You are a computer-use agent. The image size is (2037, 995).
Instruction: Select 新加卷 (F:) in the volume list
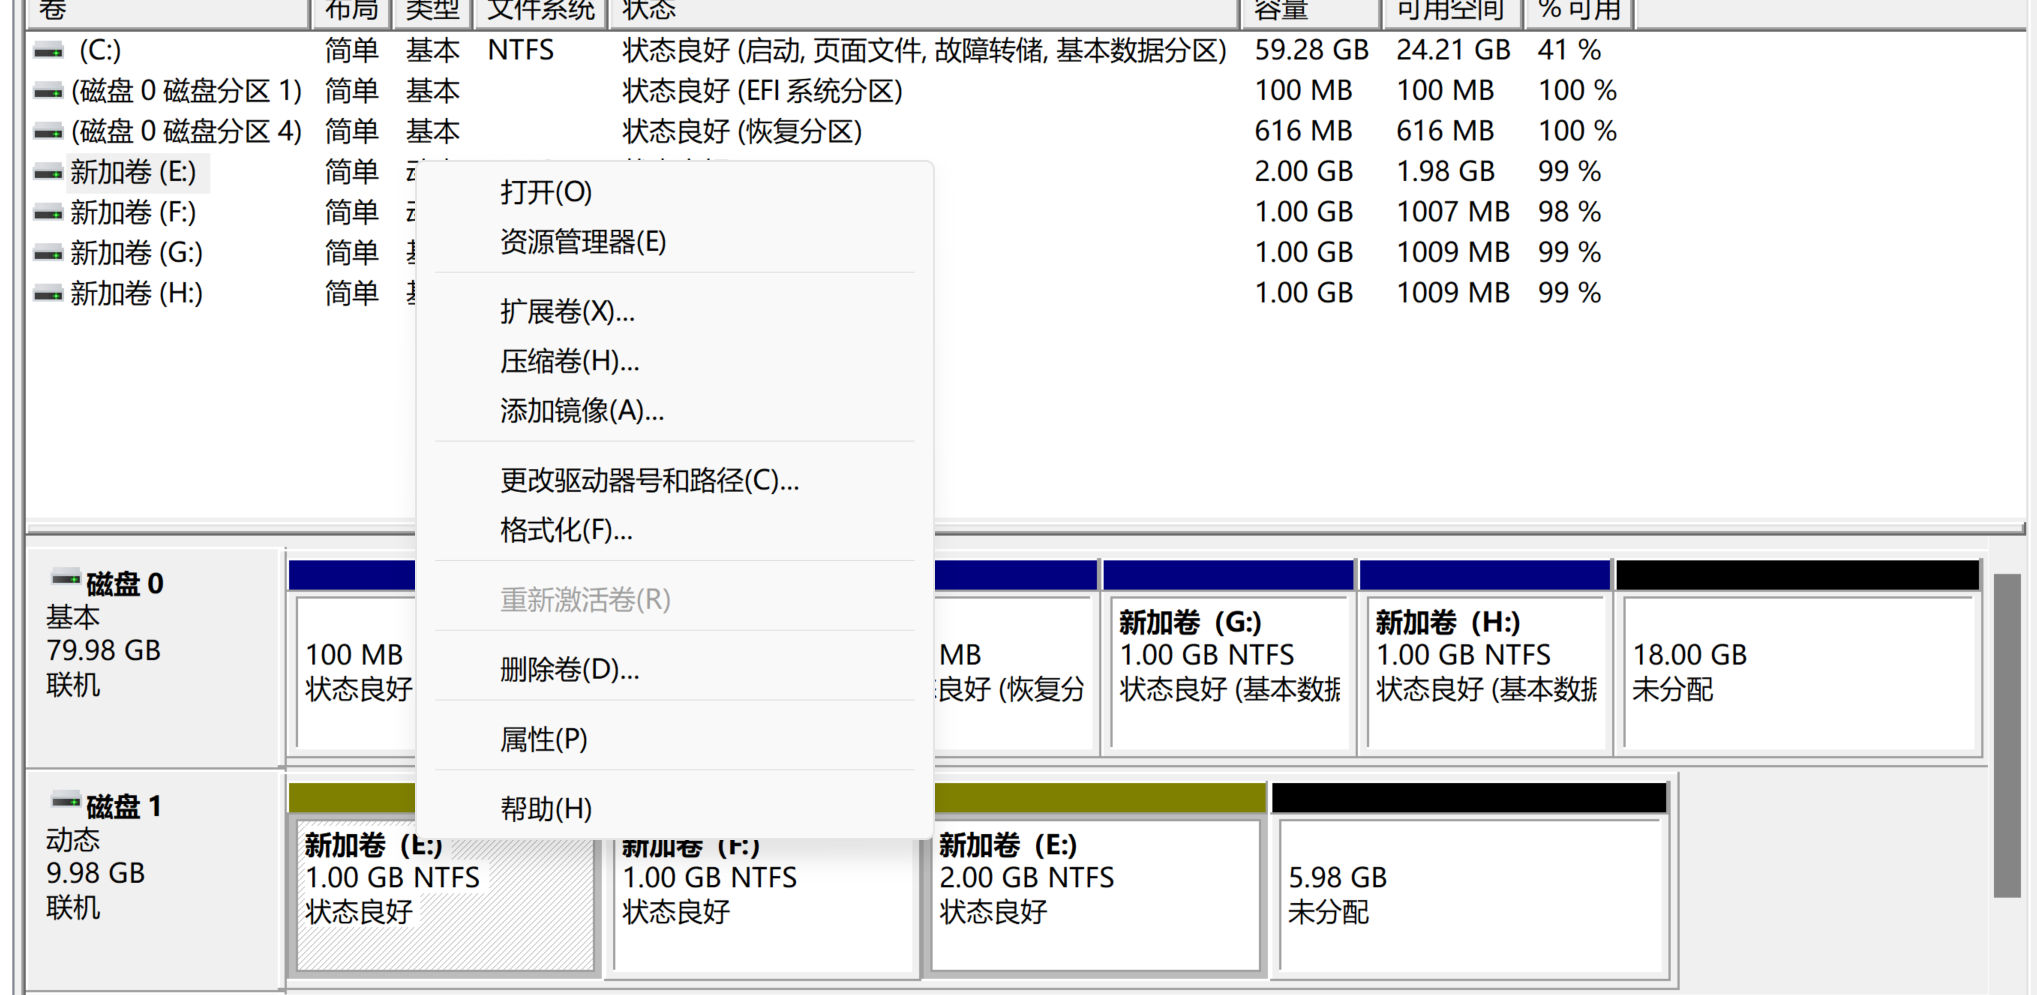[x=133, y=213]
